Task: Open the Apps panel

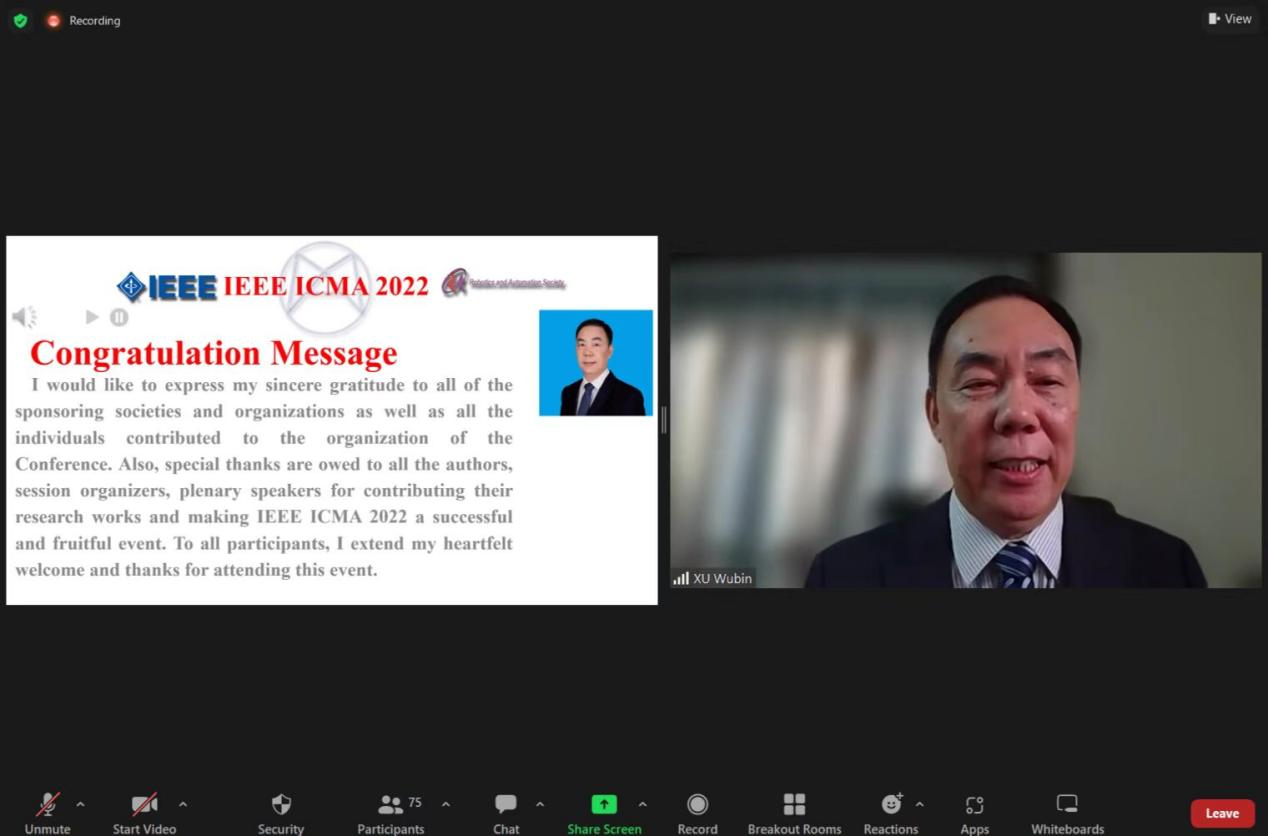Action: pyautogui.click(x=975, y=813)
